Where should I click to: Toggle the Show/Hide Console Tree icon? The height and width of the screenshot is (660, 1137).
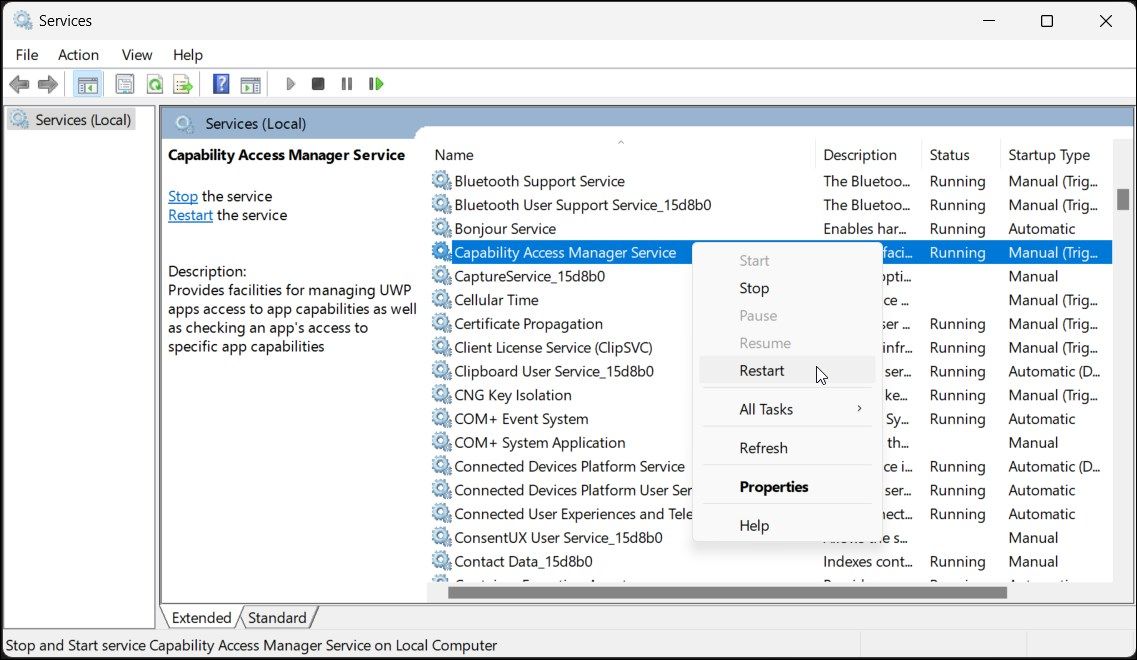tap(88, 84)
